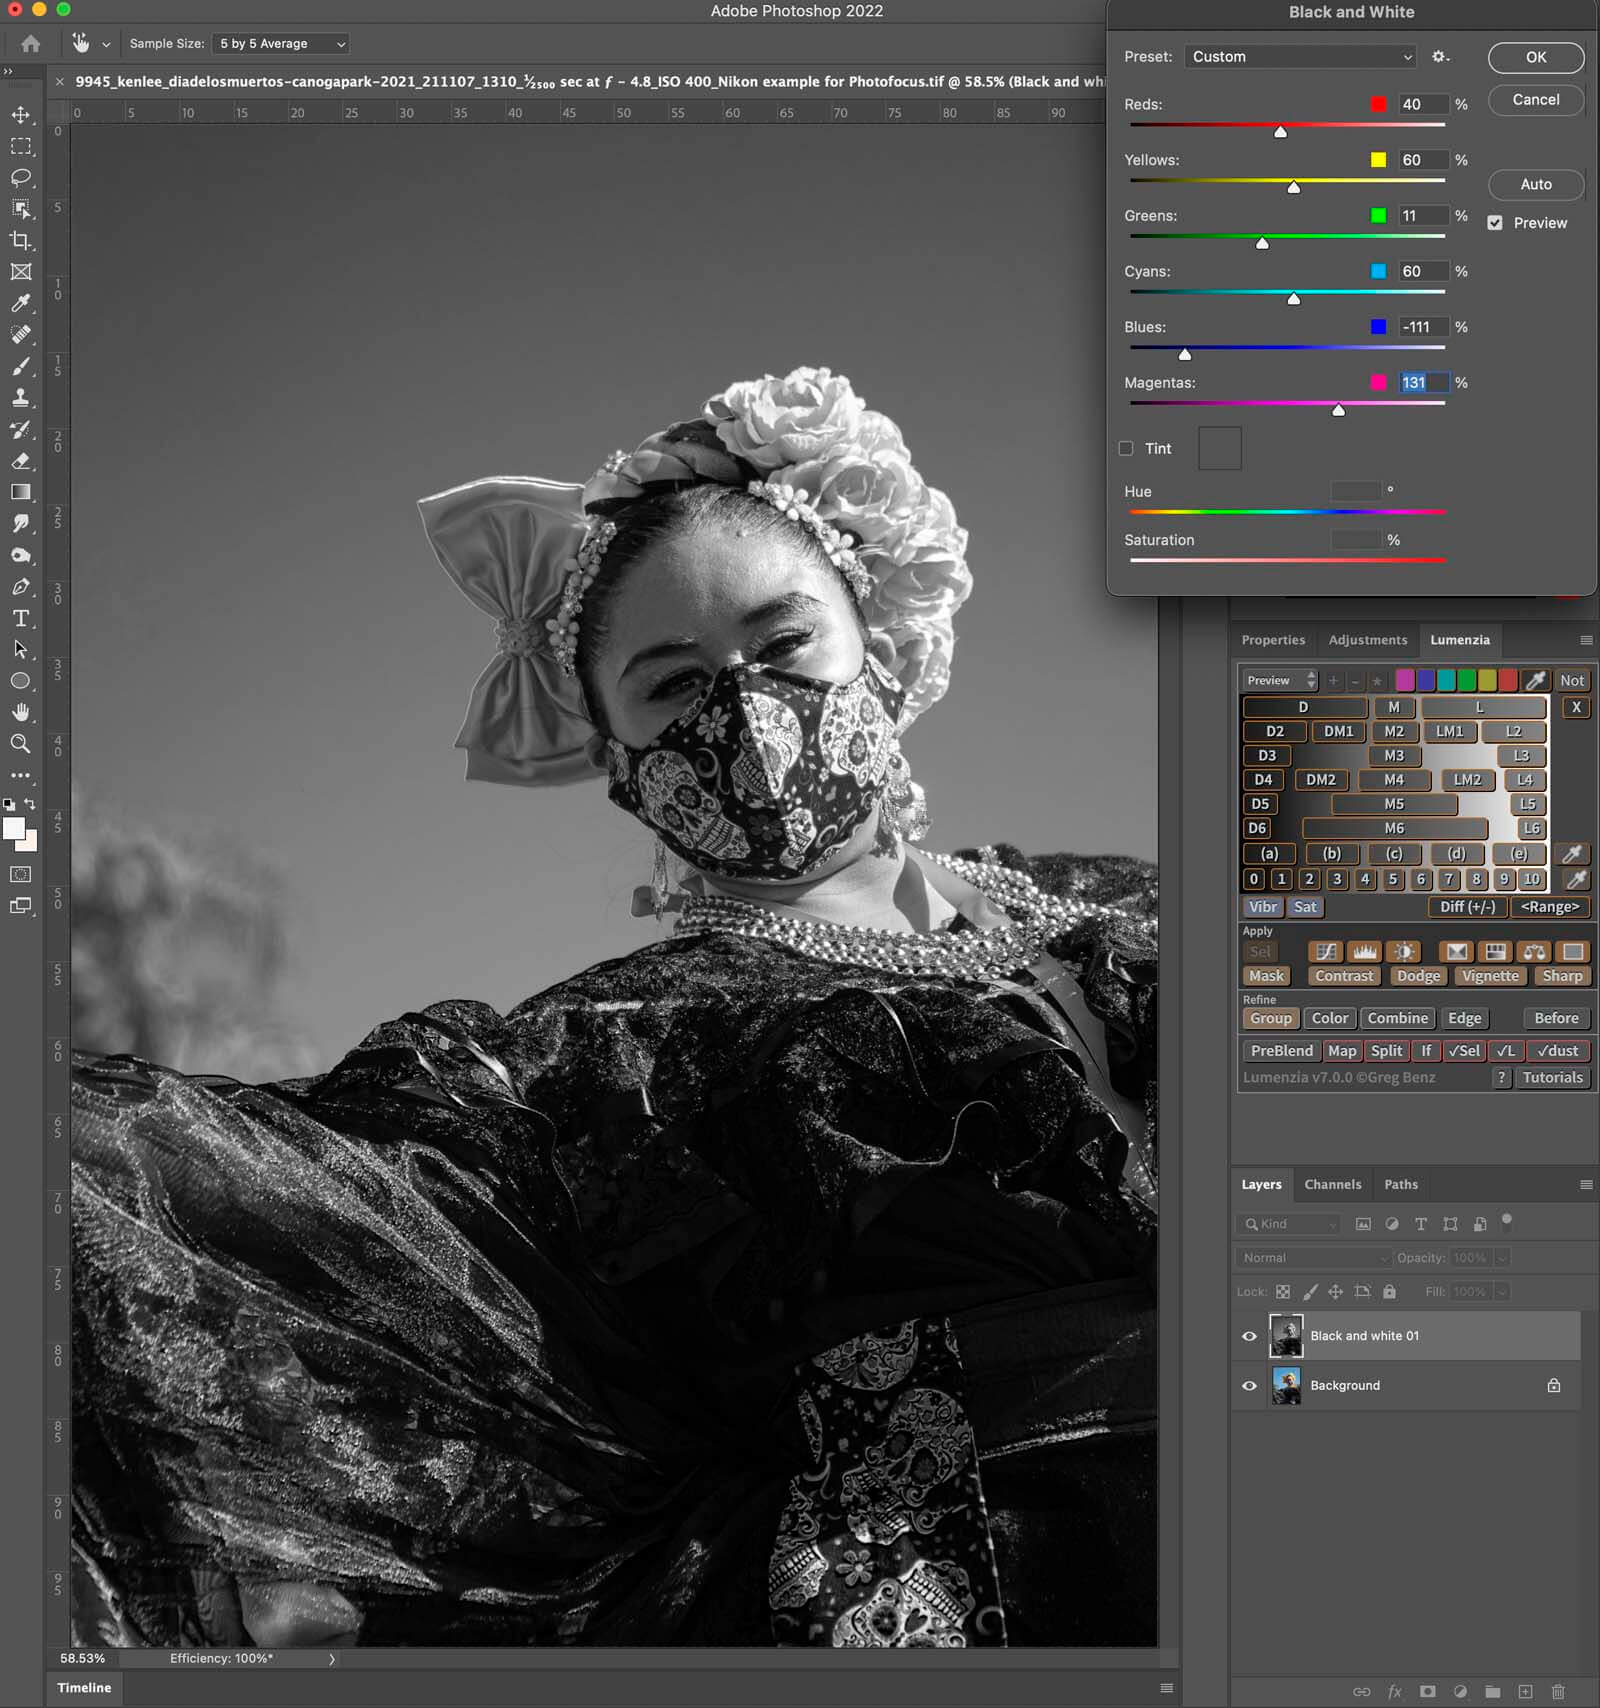Select the Lasso tool

pos(20,178)
